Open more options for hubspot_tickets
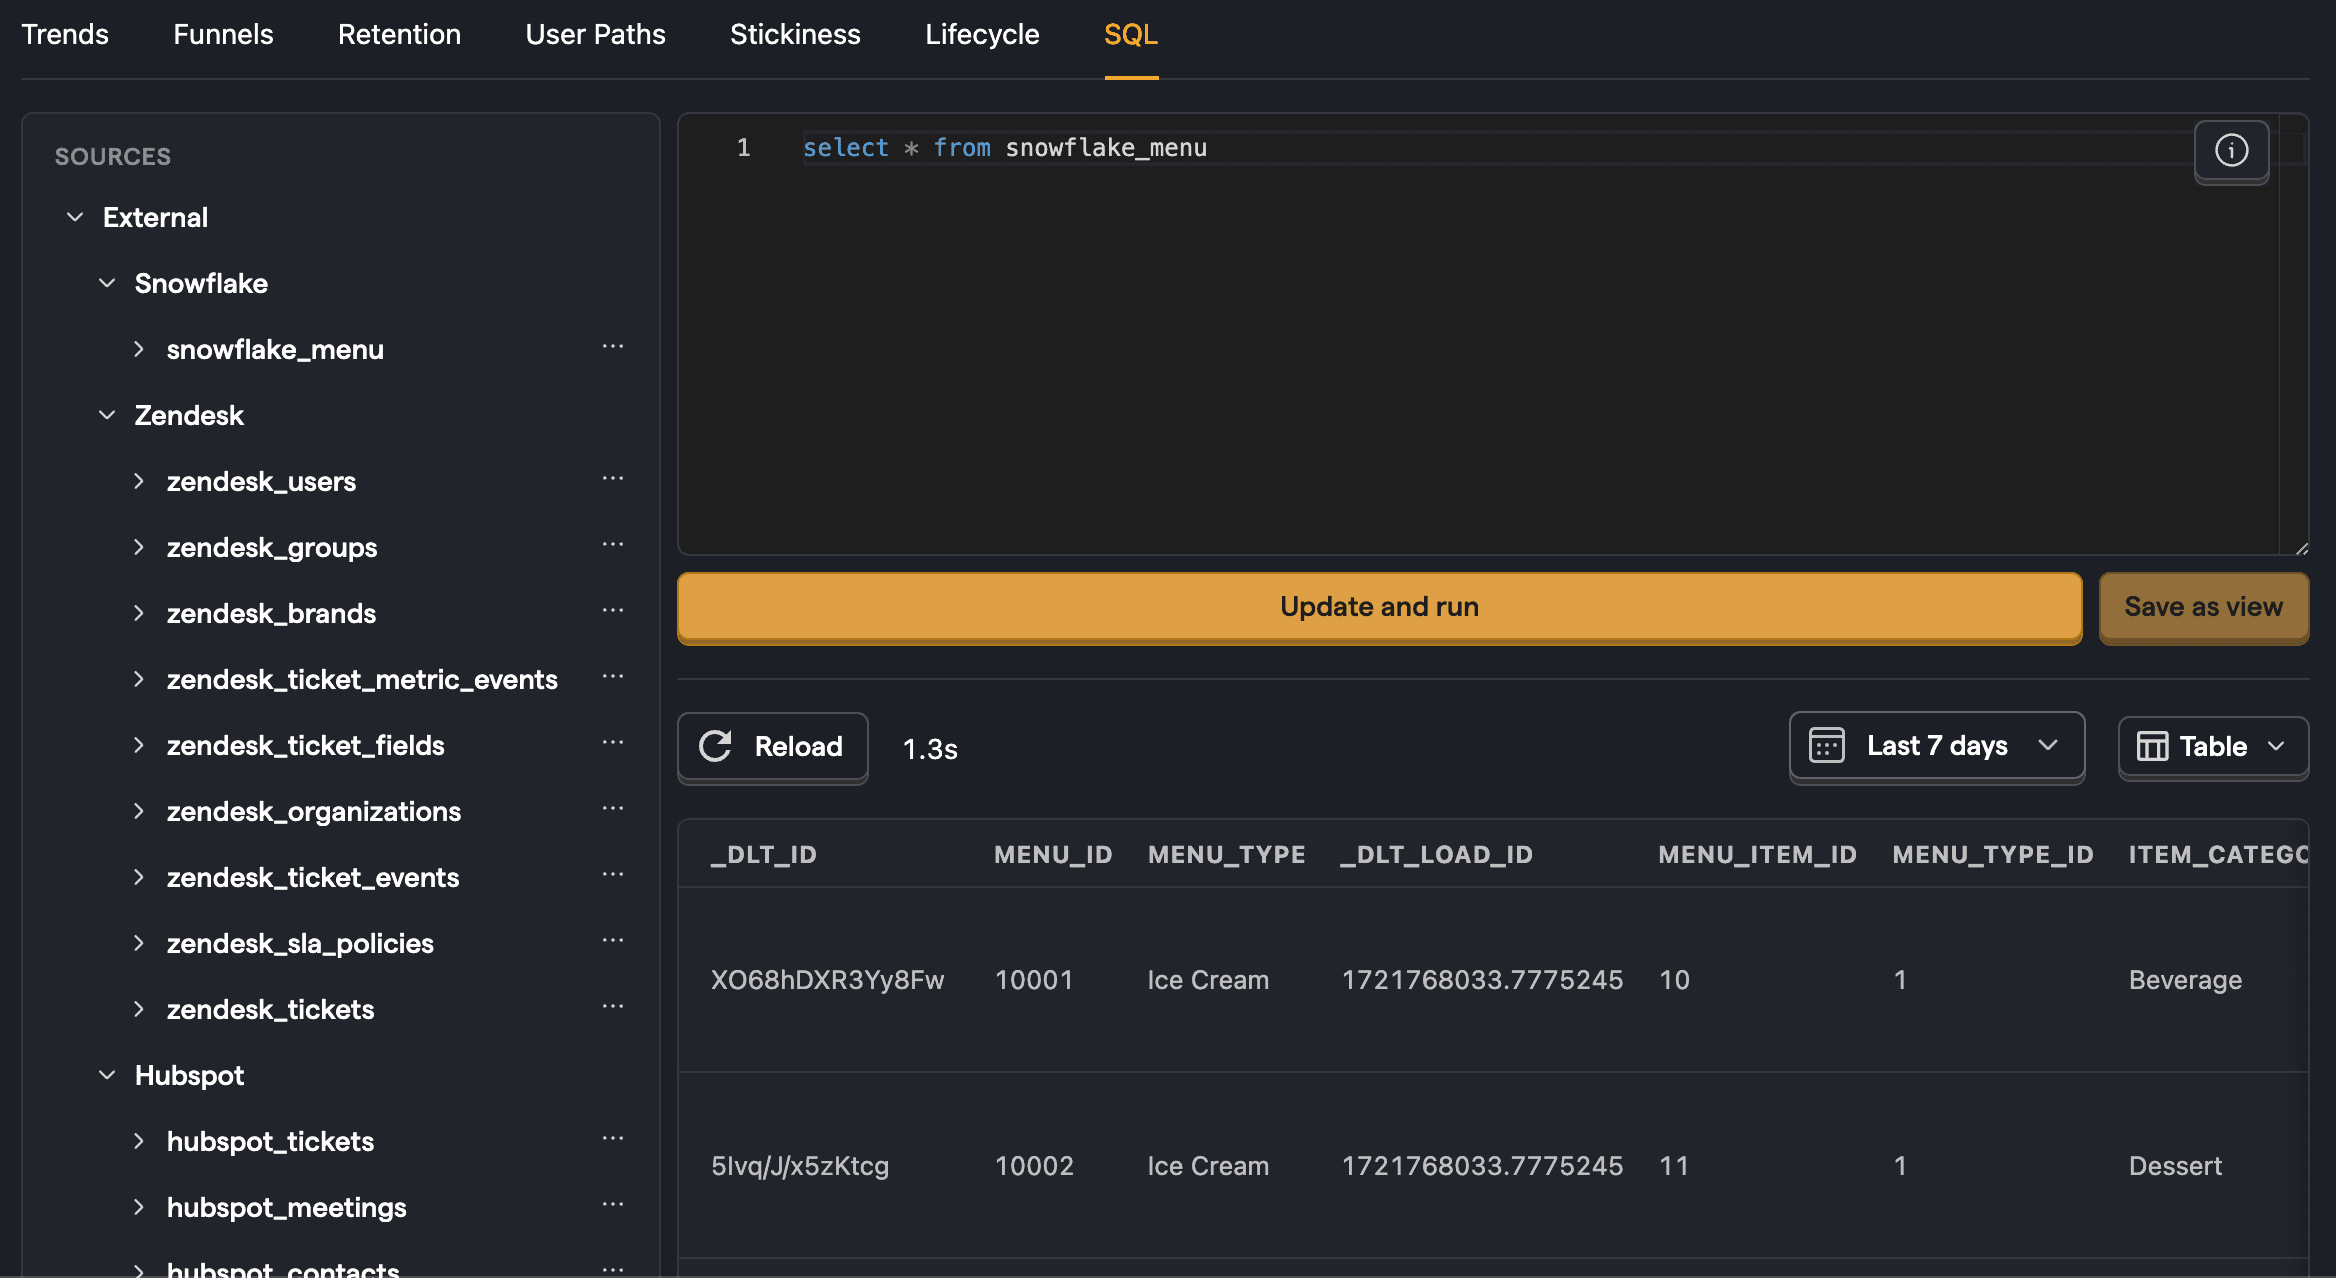This screenshot has width=2336, height=1278. click(613, 1140)
